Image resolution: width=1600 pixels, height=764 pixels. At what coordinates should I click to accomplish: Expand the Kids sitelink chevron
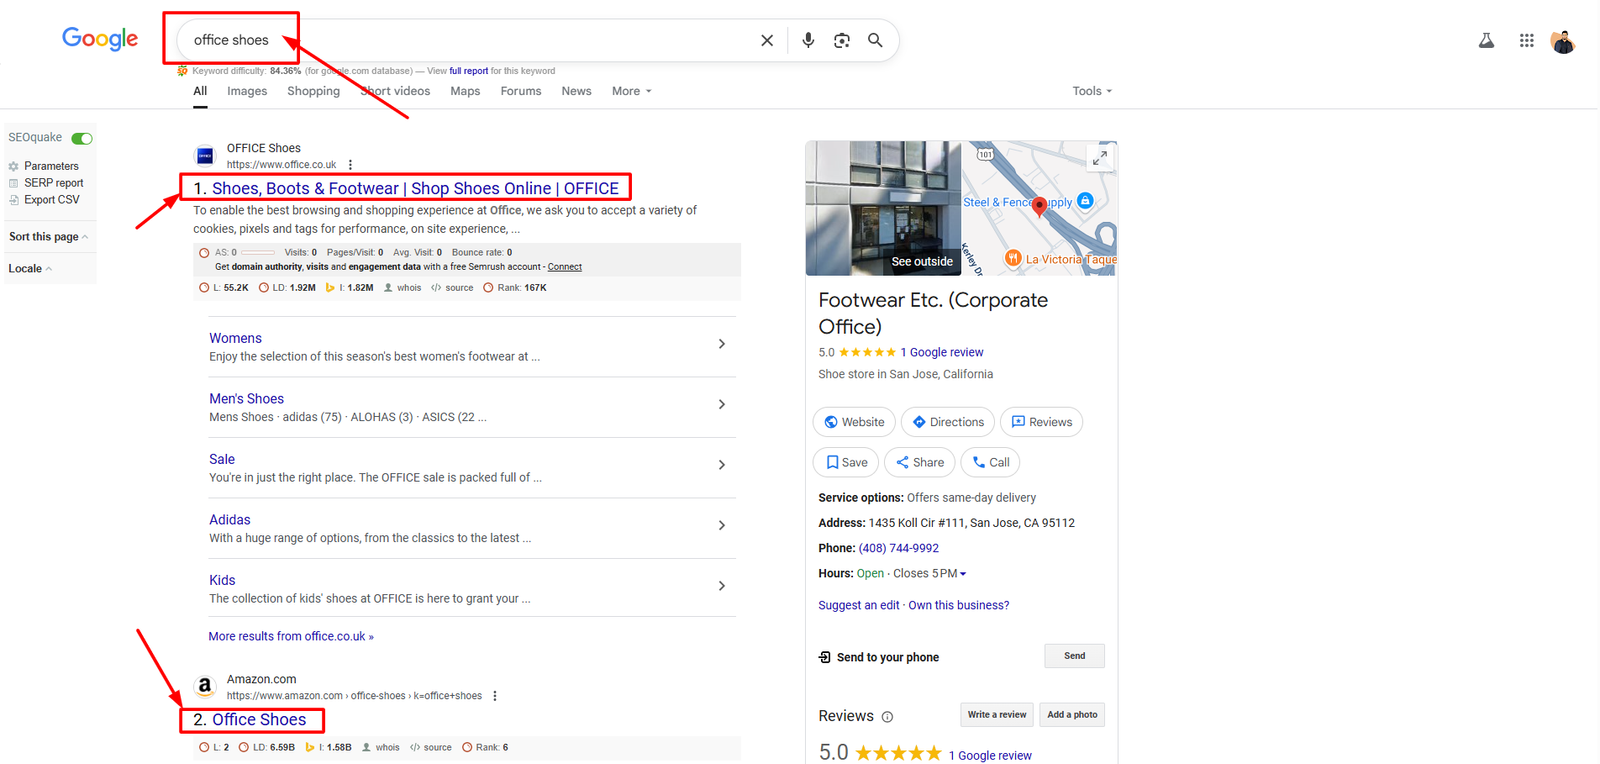tap(722, 586)
